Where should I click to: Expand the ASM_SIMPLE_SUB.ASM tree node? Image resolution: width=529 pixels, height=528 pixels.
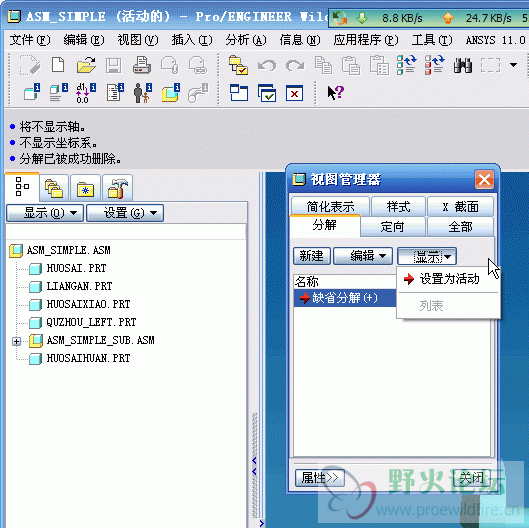(x=16, y=341)
